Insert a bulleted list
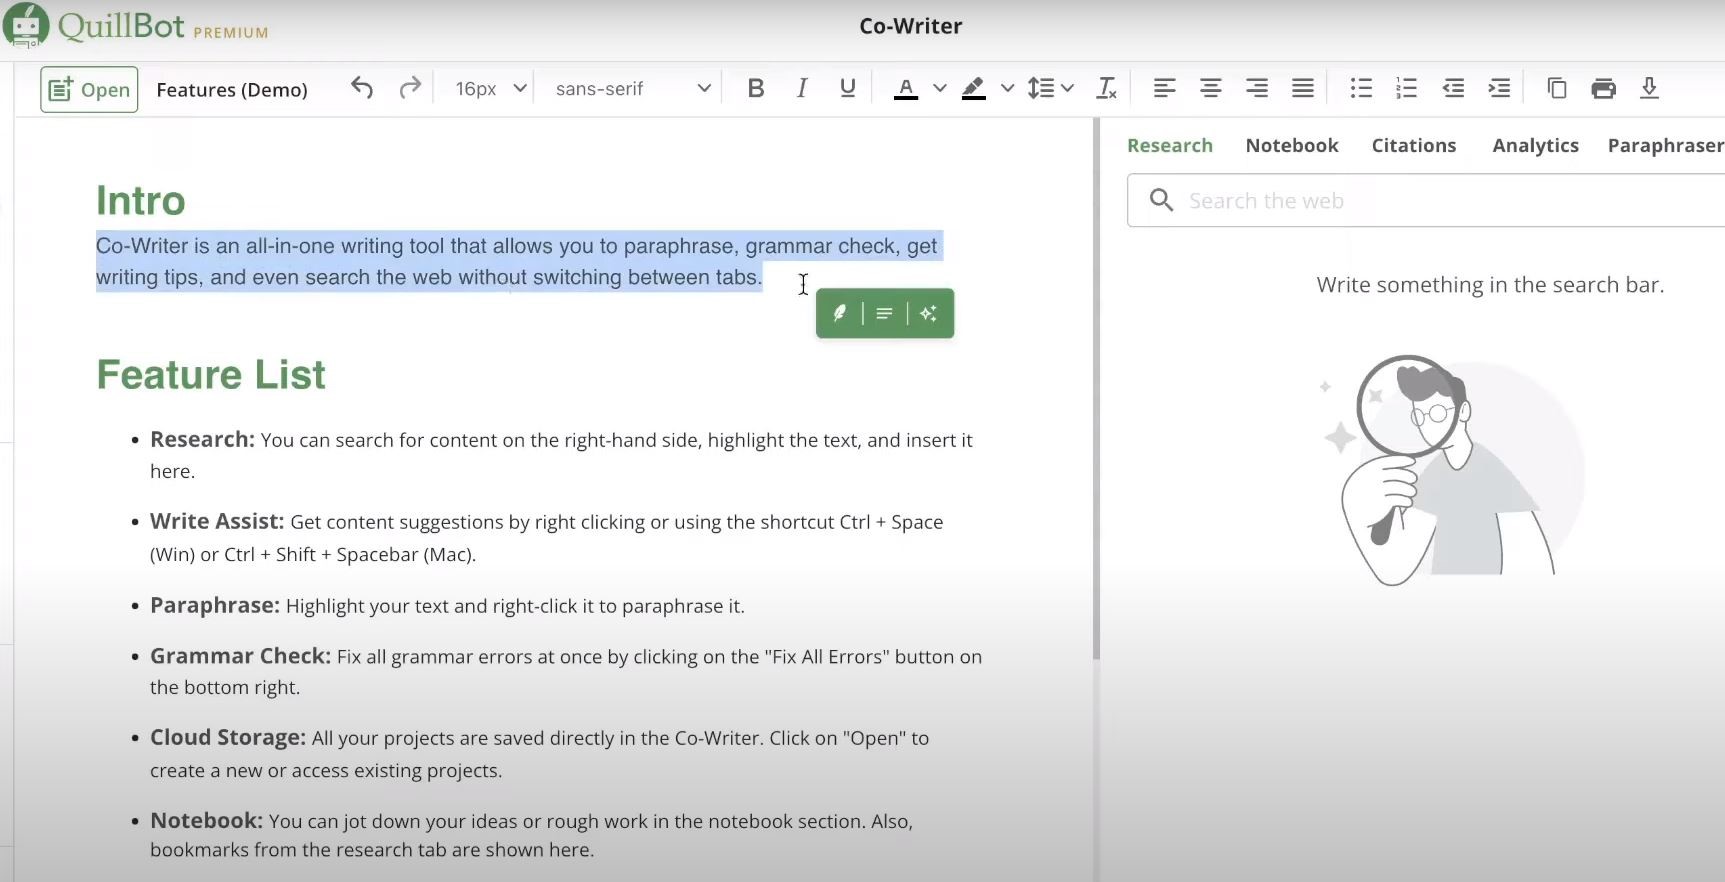 [x=1361, y=89]
